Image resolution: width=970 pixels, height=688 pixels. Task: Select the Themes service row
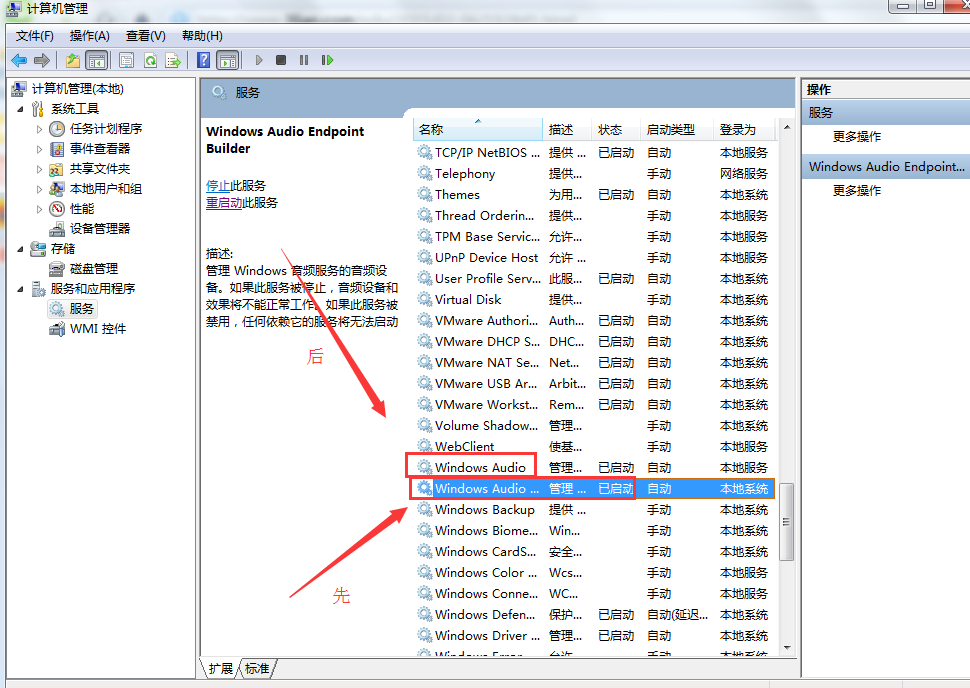tap(594, 195)
